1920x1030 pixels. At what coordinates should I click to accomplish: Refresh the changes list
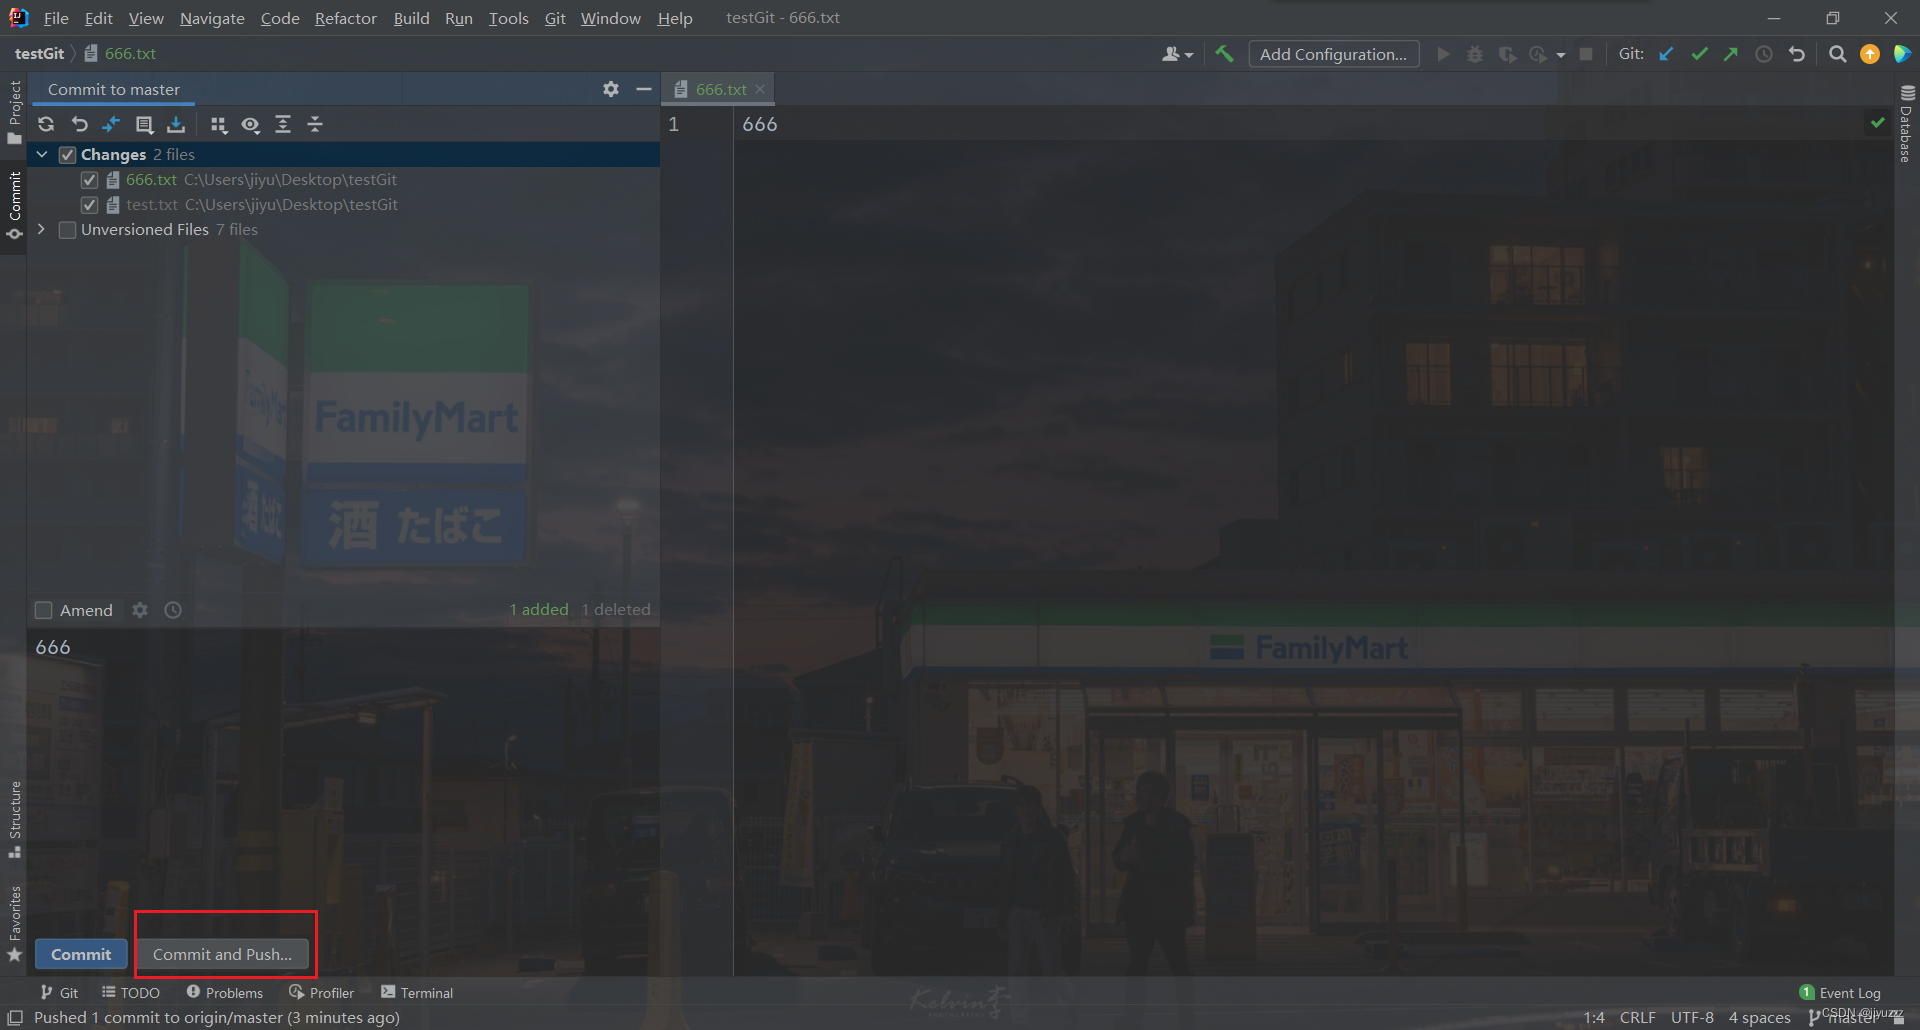46,124
